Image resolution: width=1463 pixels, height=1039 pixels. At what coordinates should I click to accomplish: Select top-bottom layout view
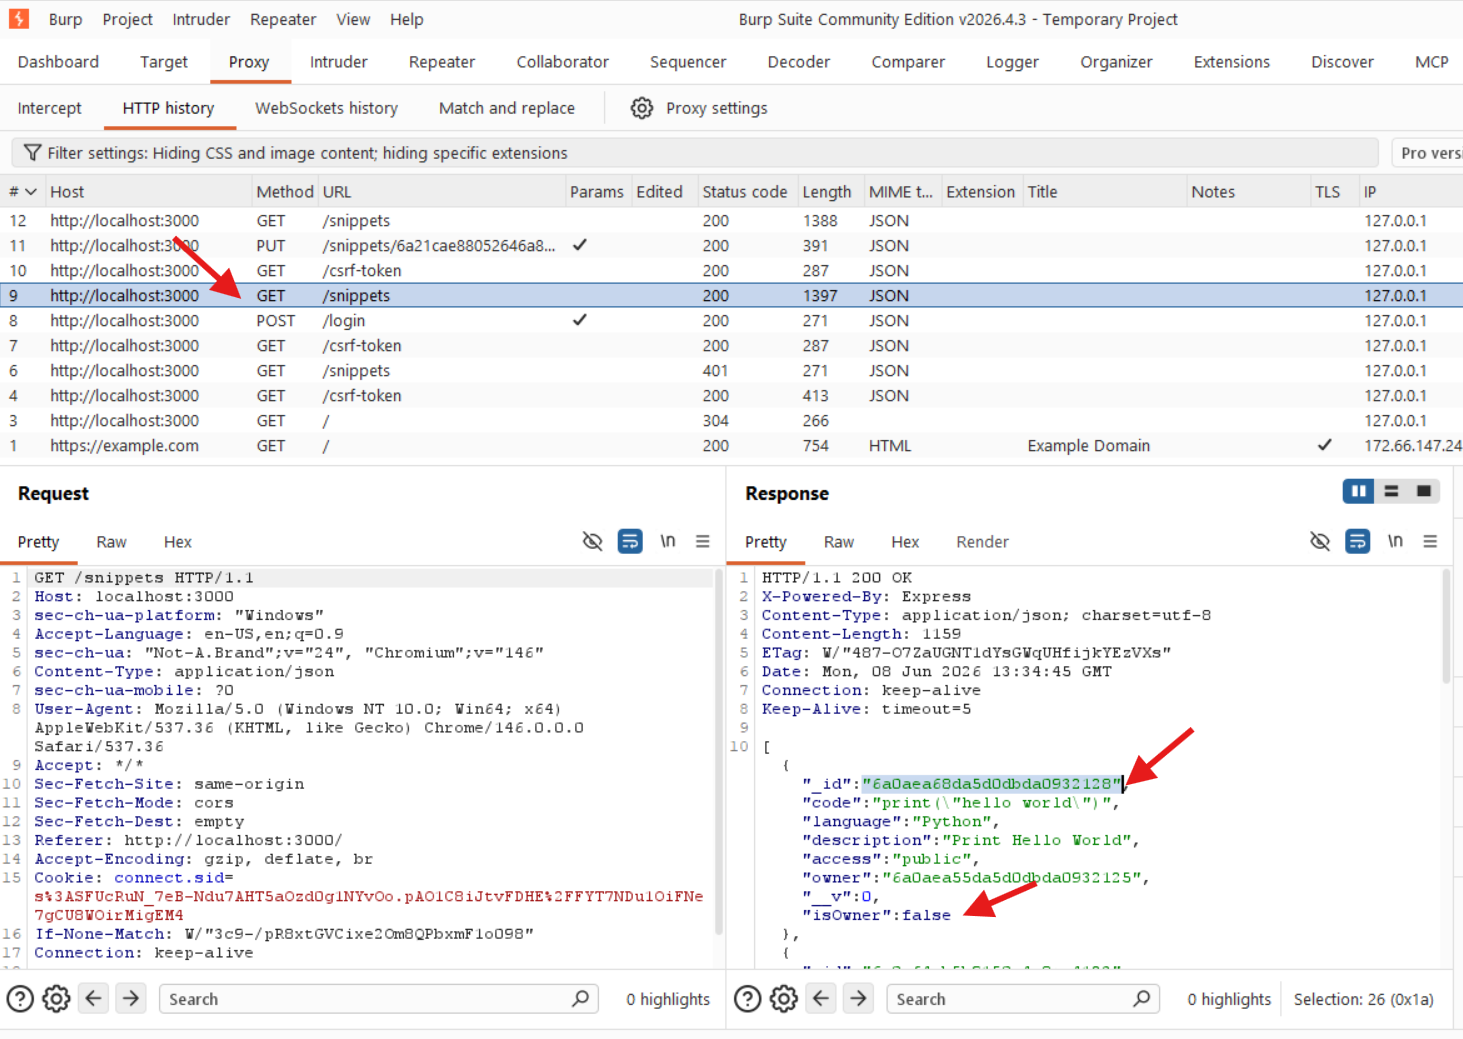coord(1391,491)
